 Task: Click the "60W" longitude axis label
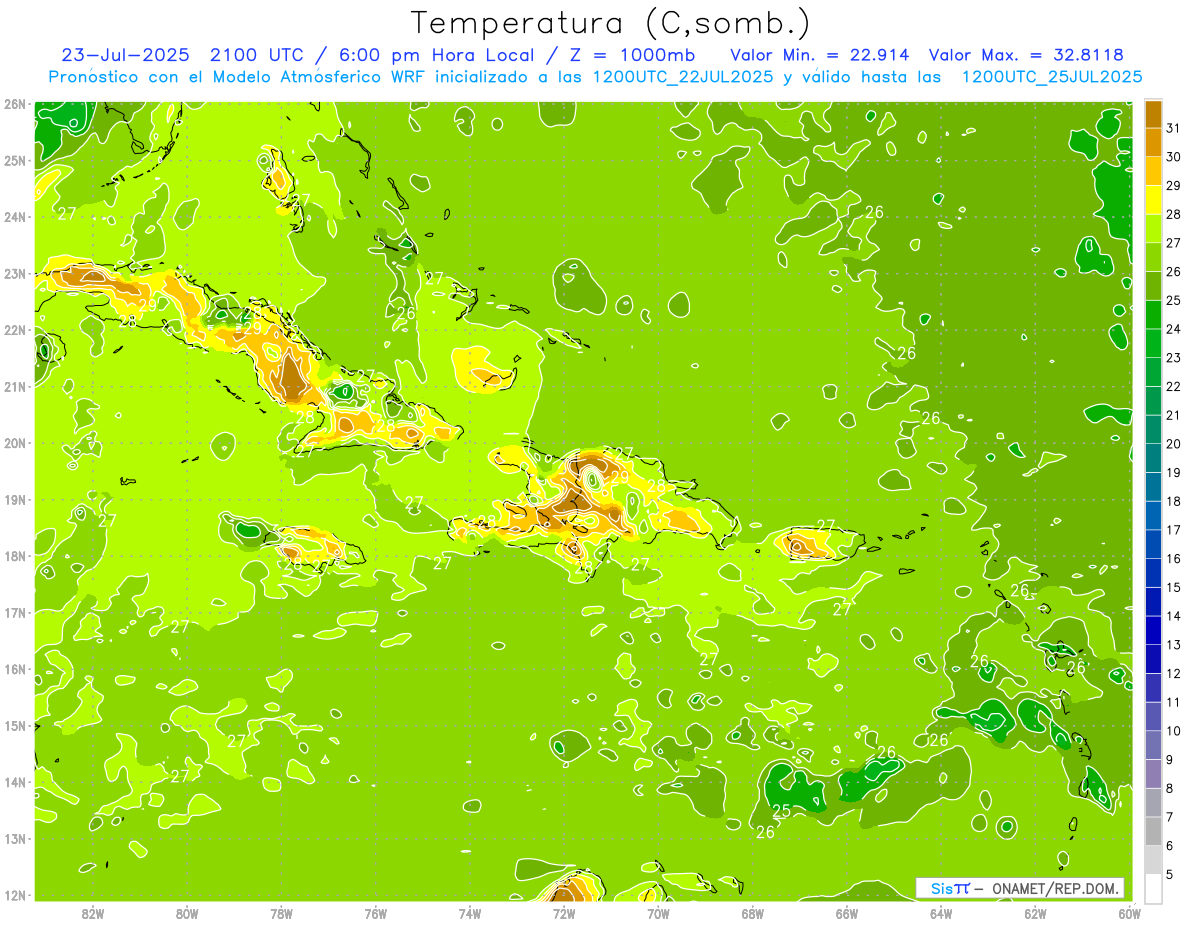tap(1130, 914)
